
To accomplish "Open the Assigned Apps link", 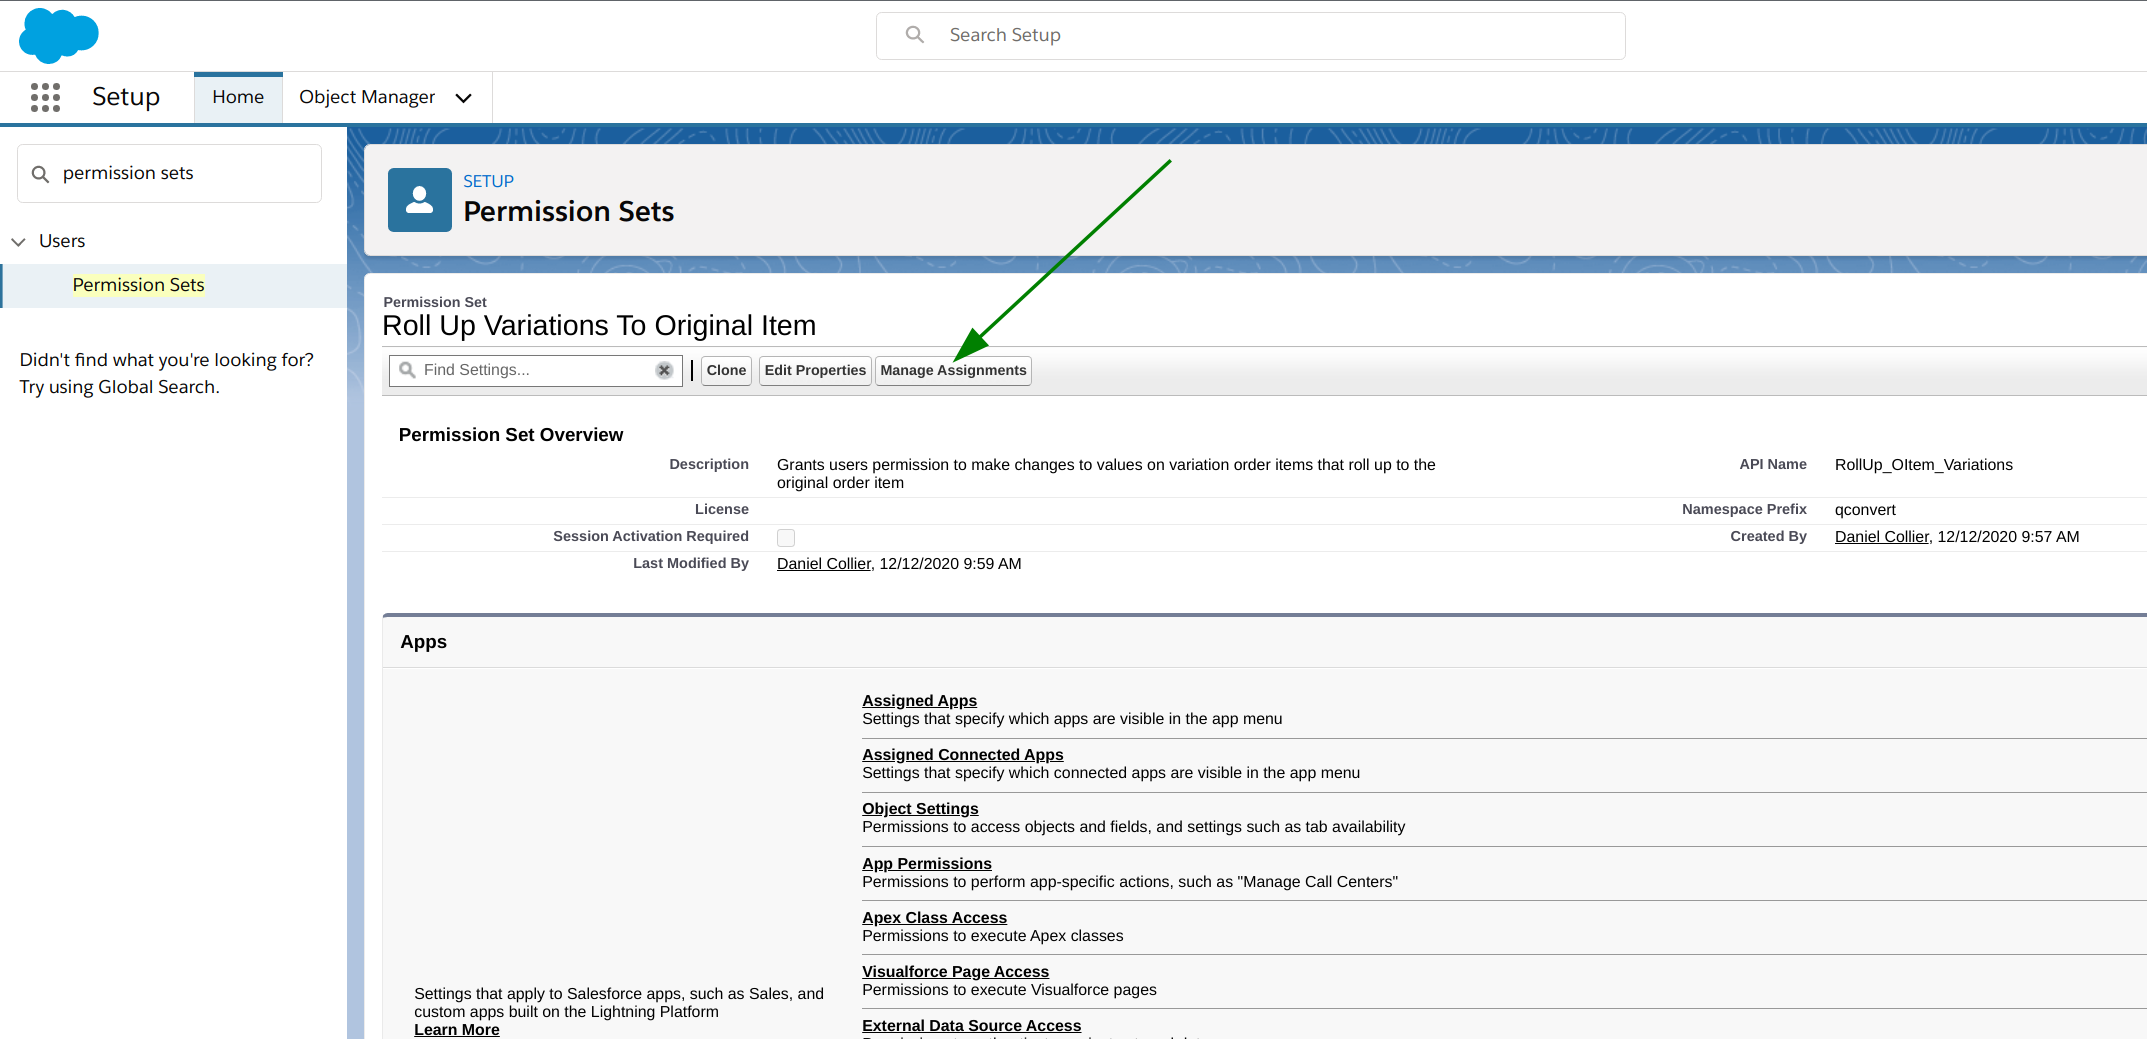I will coord(919,701).
